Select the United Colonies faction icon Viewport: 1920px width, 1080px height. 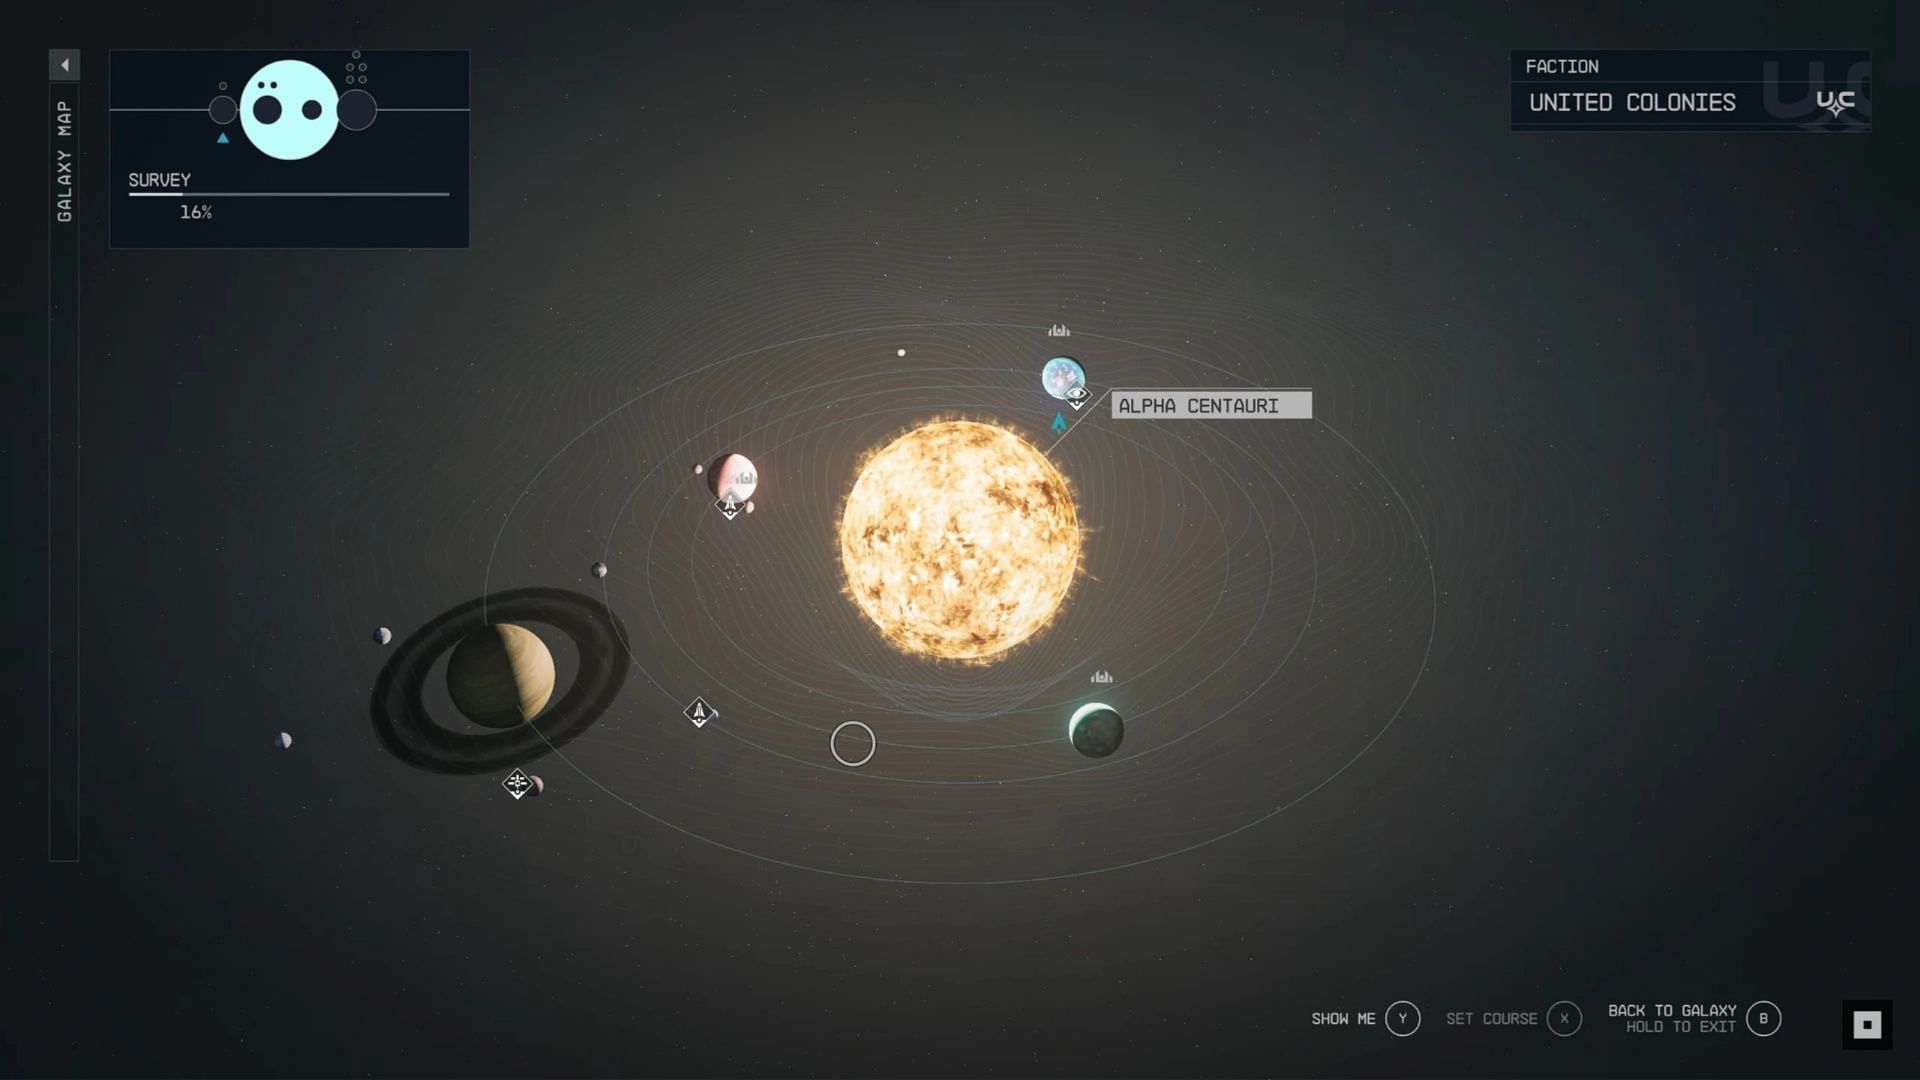(x=1836, y=103)
